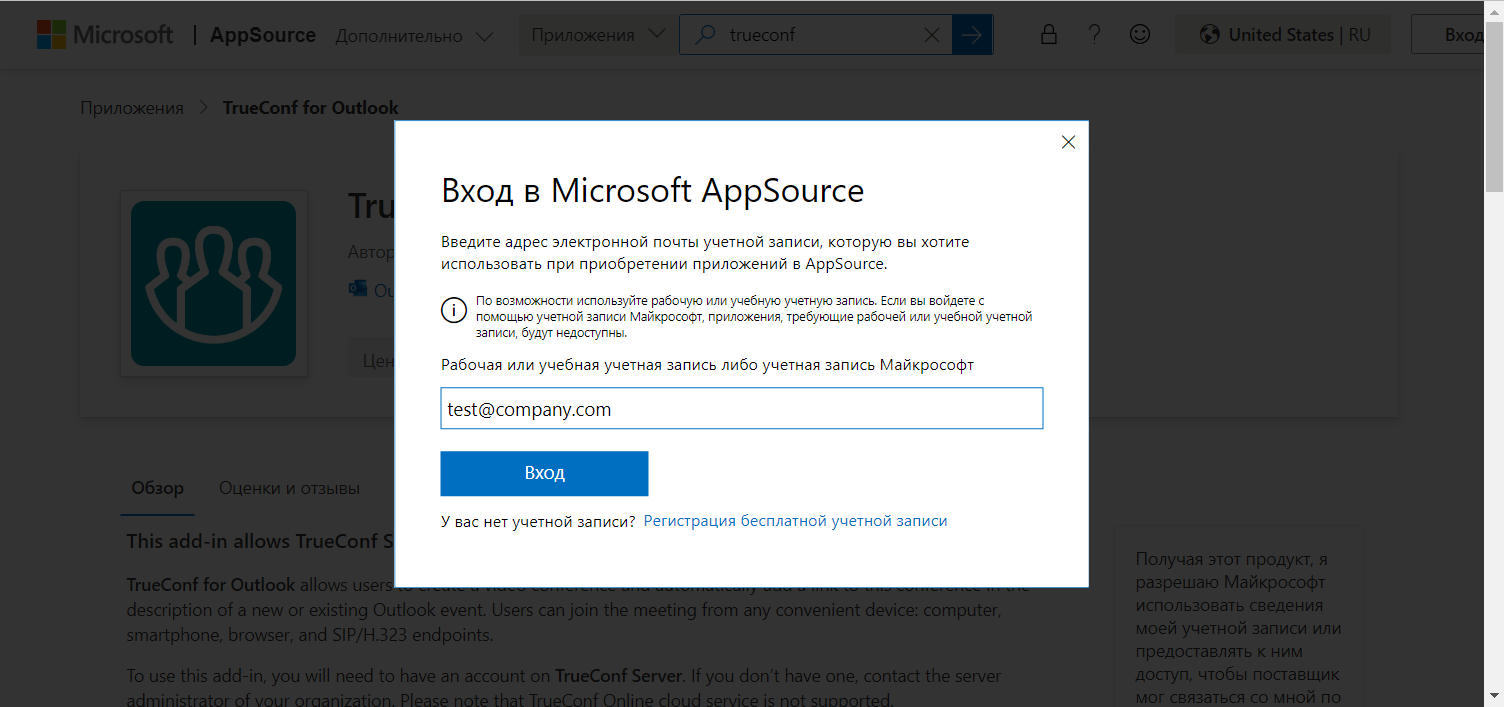
Task: Close the sign-in dialog
Action: pos(1068,142)
